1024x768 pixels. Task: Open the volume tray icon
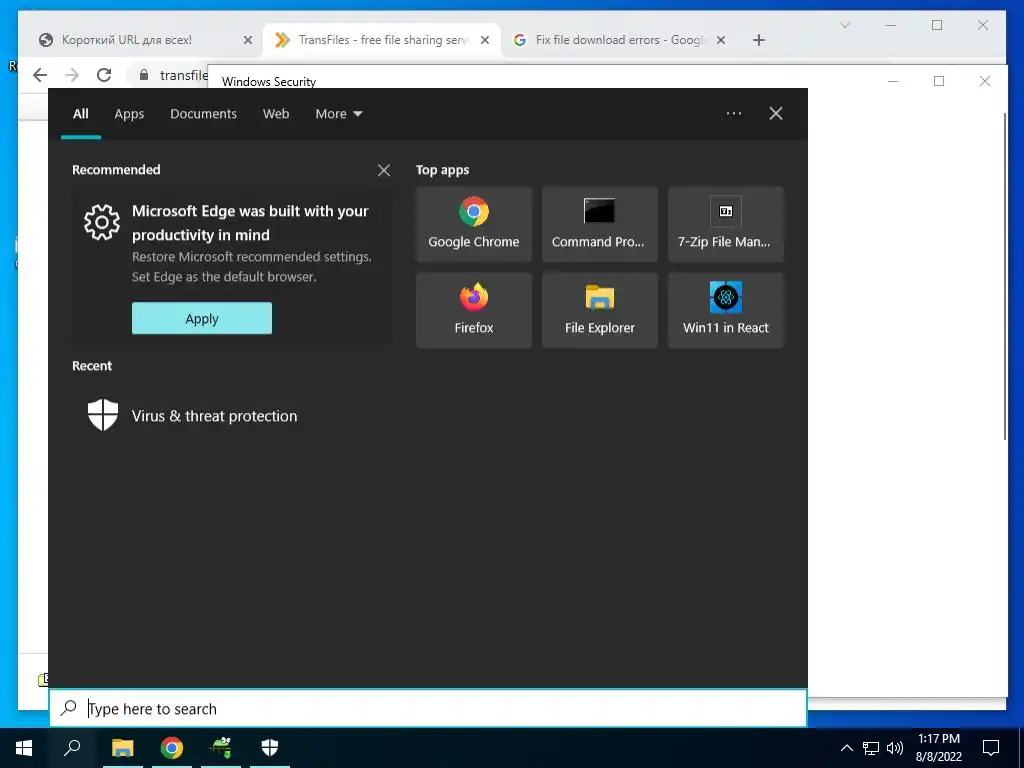(895, 748)
